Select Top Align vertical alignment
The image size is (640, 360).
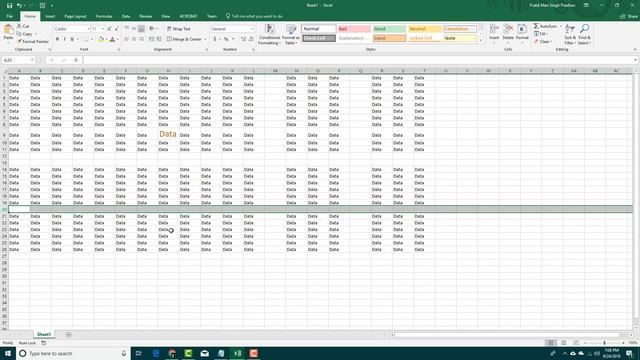(x=127, y=29)
